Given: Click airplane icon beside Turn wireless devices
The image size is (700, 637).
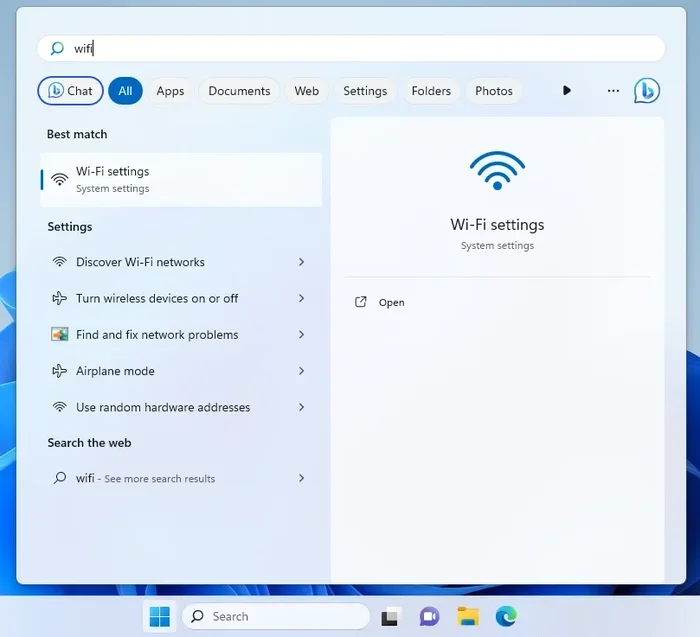Looking at the screenshot, I should [x=59, y=298].
